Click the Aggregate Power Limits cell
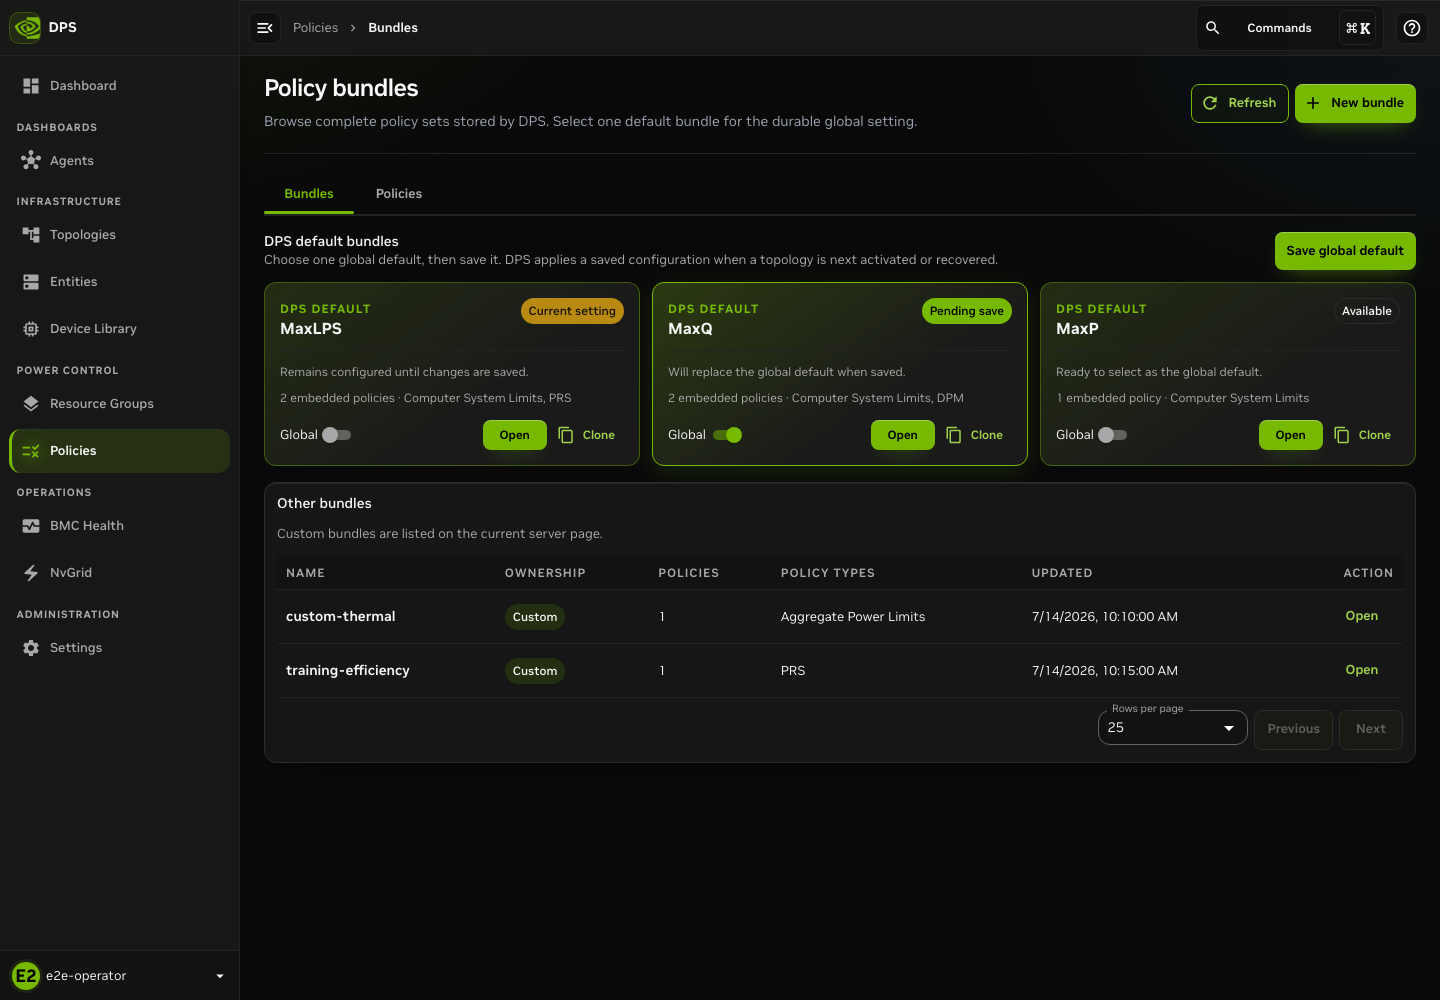The image size is (1440, 1000). [853, 617]
